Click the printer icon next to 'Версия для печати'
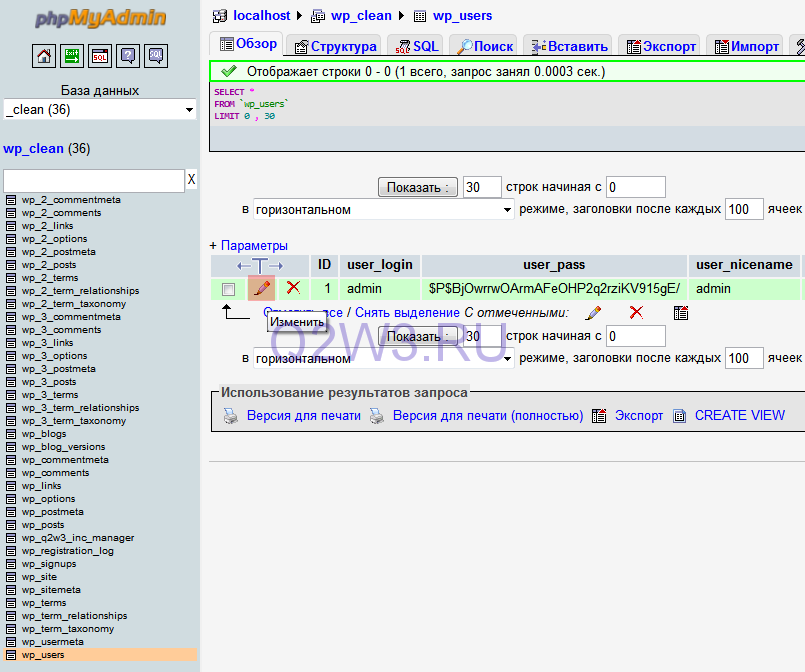The height and width of the screenshot is (672, 805). click(231, 416)
